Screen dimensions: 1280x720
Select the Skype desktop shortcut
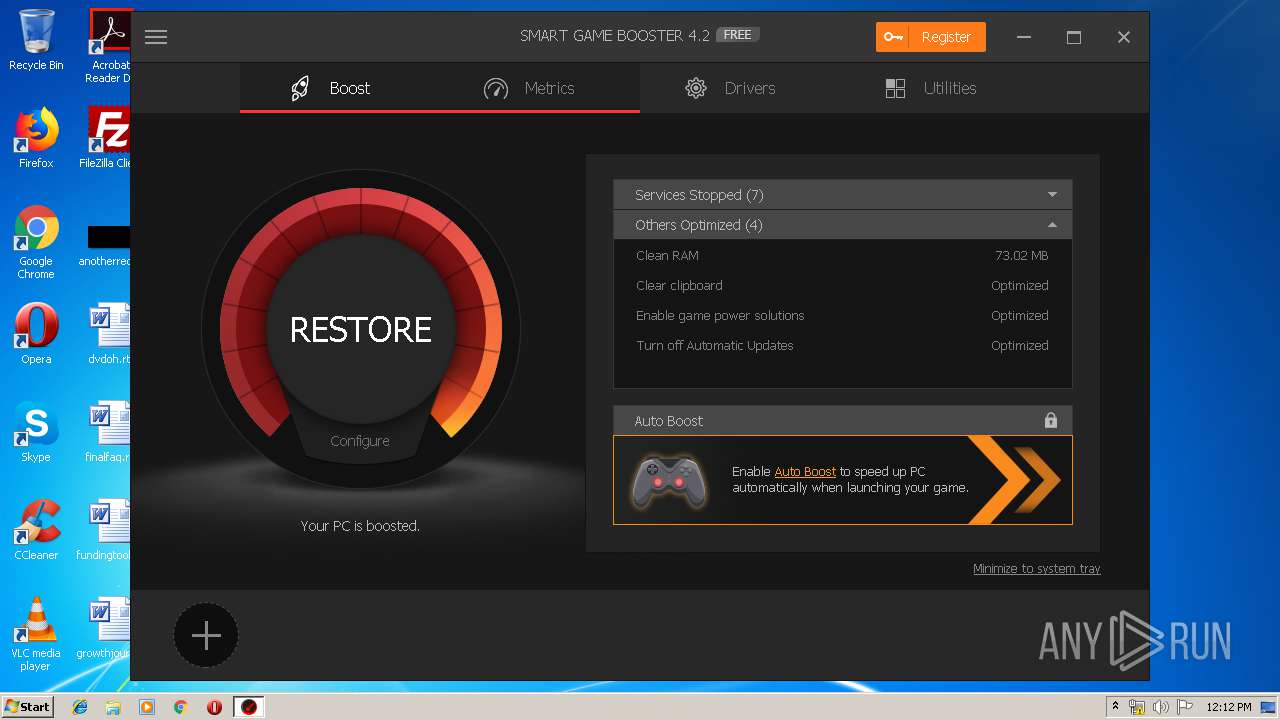click(36, 432)
